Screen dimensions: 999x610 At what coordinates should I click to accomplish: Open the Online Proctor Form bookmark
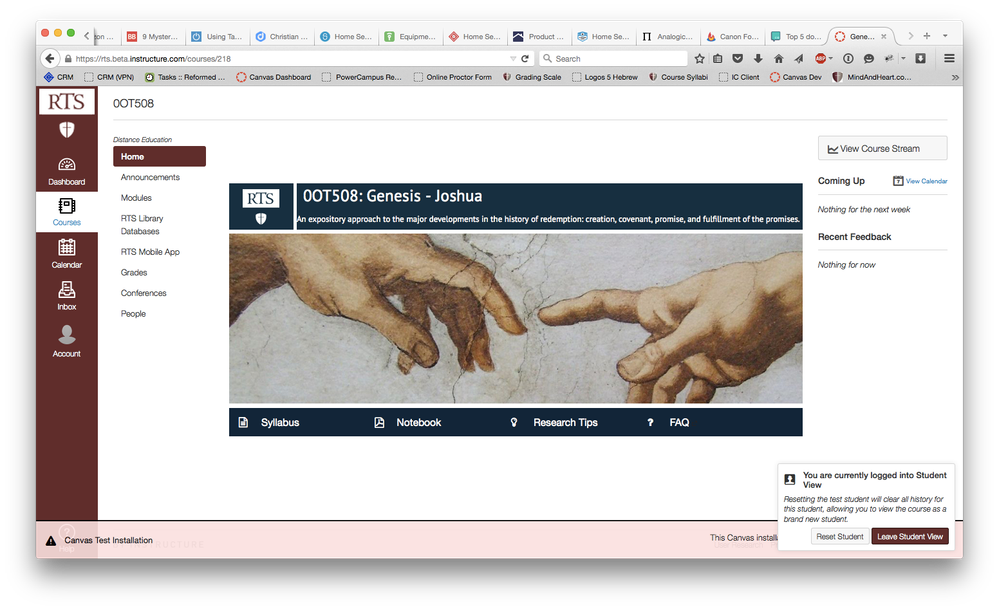coord(453,77)
